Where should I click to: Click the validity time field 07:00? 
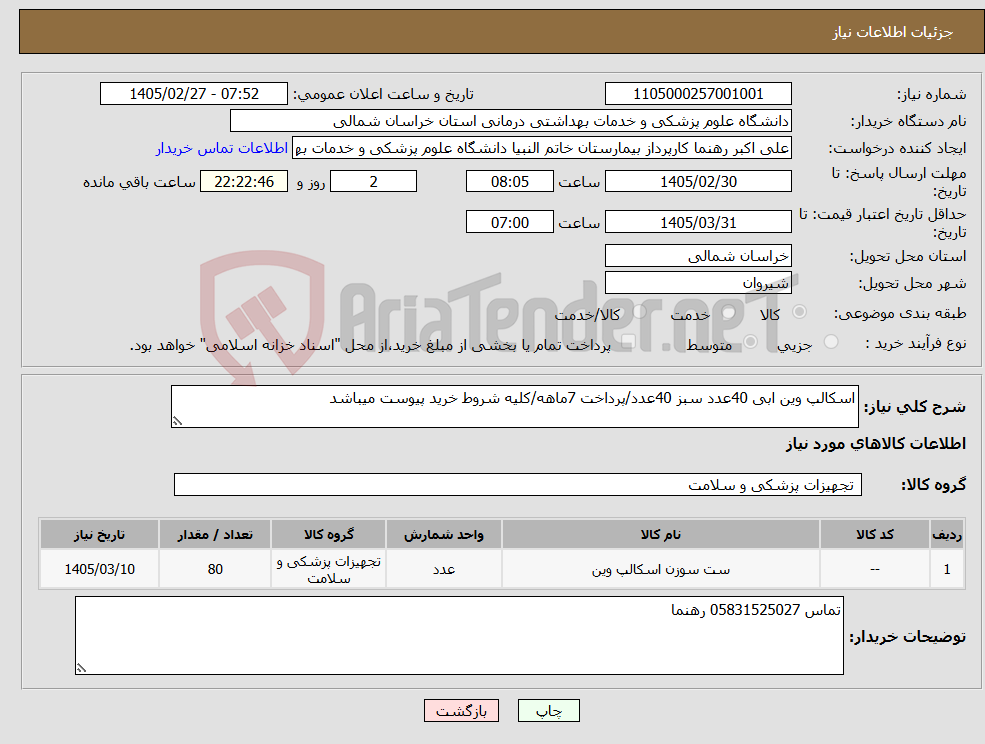[x=509, y=222]
